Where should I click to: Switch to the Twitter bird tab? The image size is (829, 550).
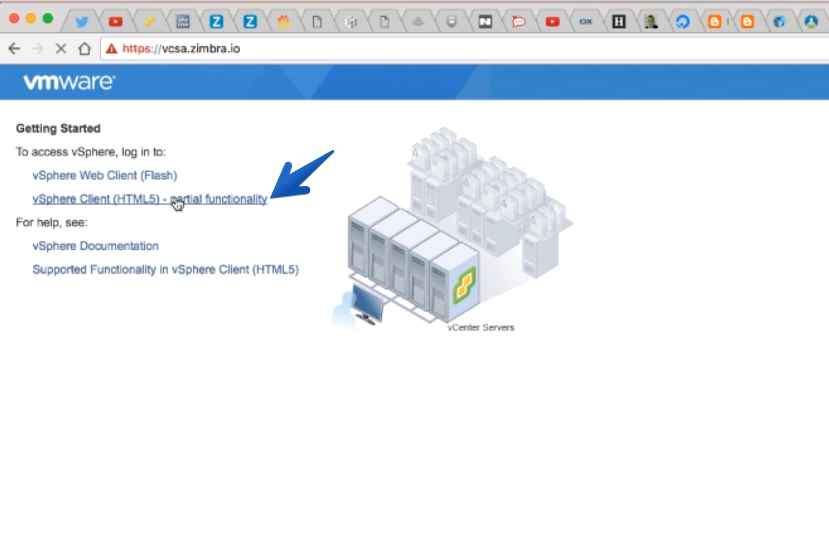81,22
